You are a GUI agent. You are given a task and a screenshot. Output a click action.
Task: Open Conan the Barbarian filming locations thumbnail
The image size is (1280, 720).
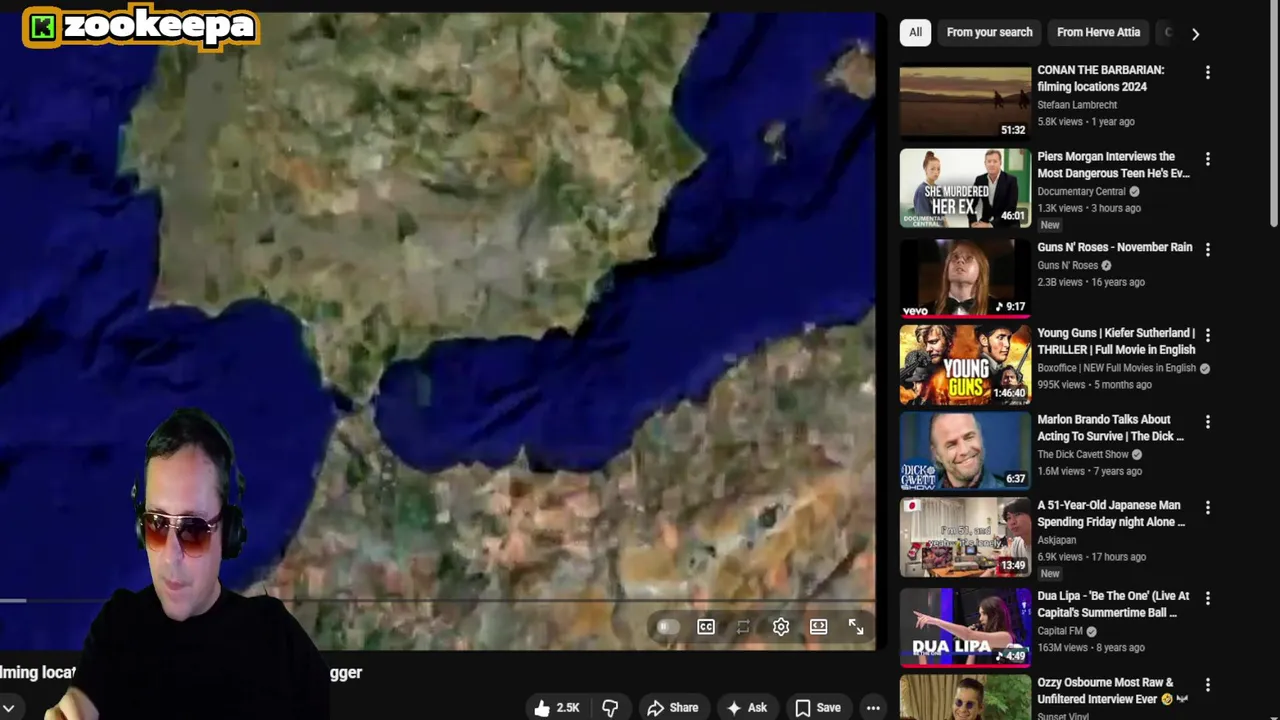pos(965,102)
